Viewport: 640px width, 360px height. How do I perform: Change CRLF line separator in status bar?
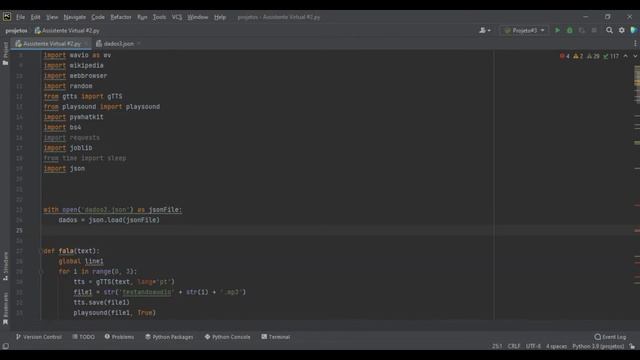point(514,347)
